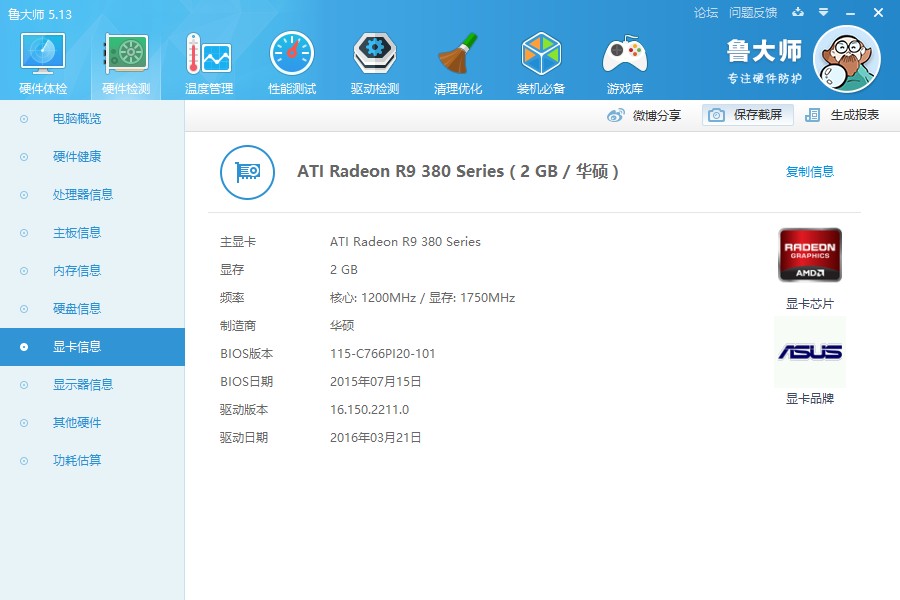The width and height of the screenshot is (900, 600).
Task: Click 生成报表 generate report button
Action: click(843, 115)
